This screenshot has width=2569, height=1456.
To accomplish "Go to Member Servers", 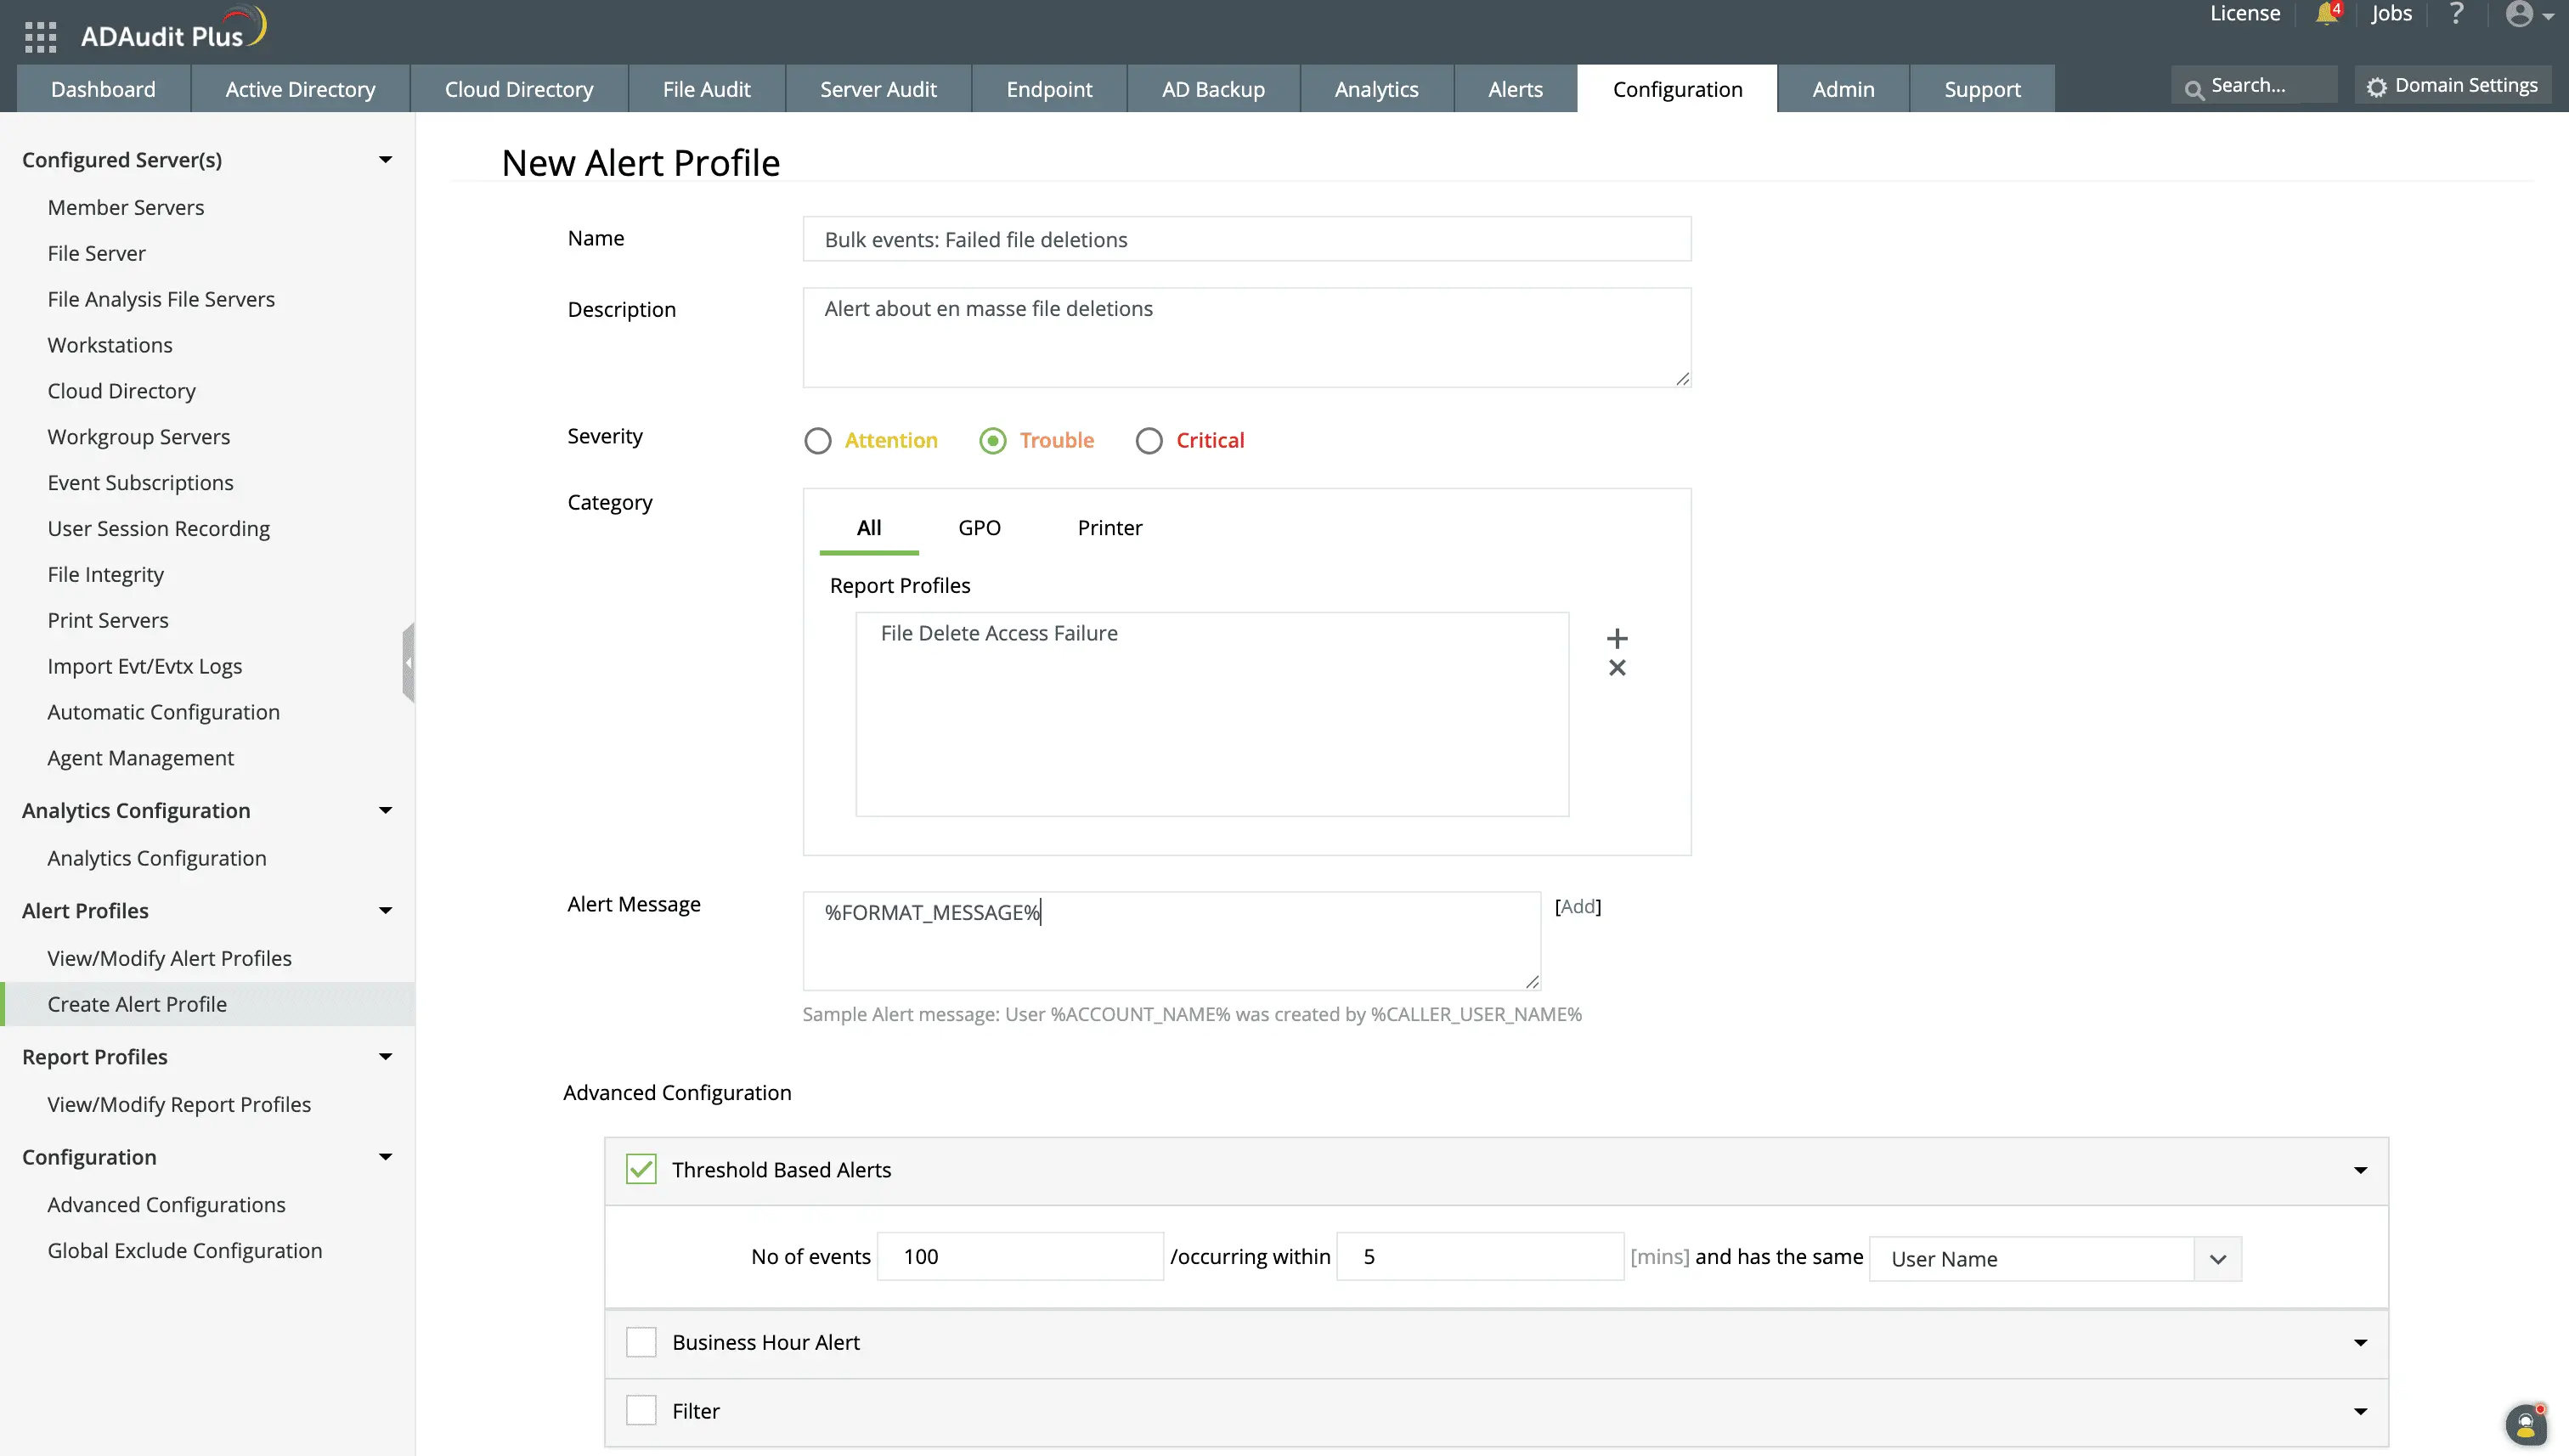I will pyautogui.click(x=126, y=207).
